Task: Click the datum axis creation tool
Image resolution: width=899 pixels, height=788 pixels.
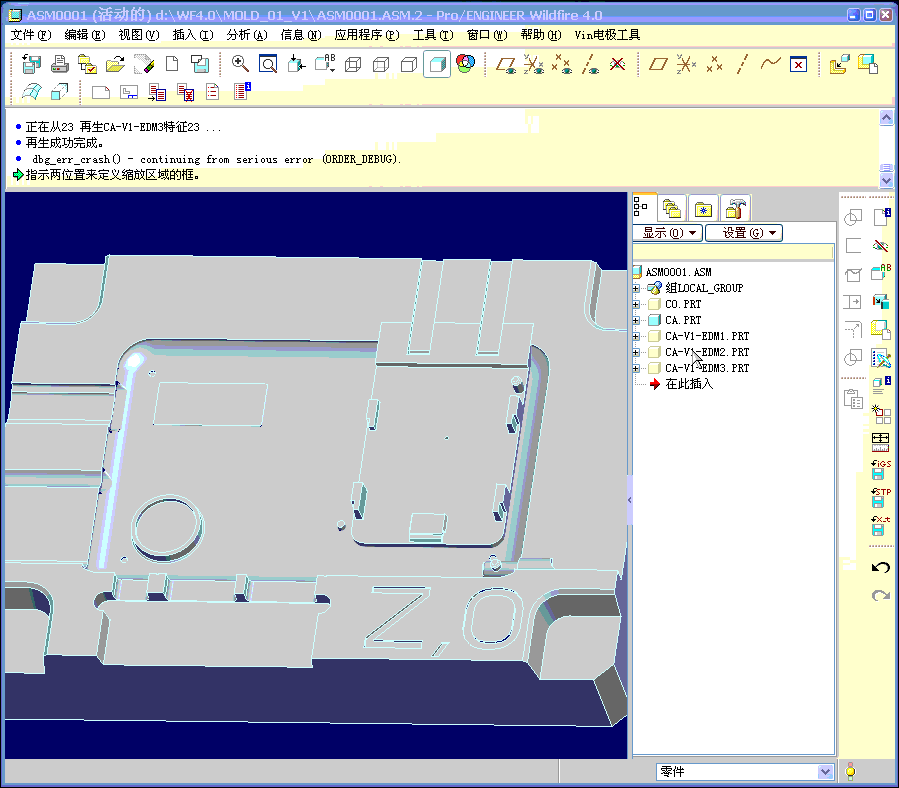Action: pyautogui.click(x=742, y=64)
